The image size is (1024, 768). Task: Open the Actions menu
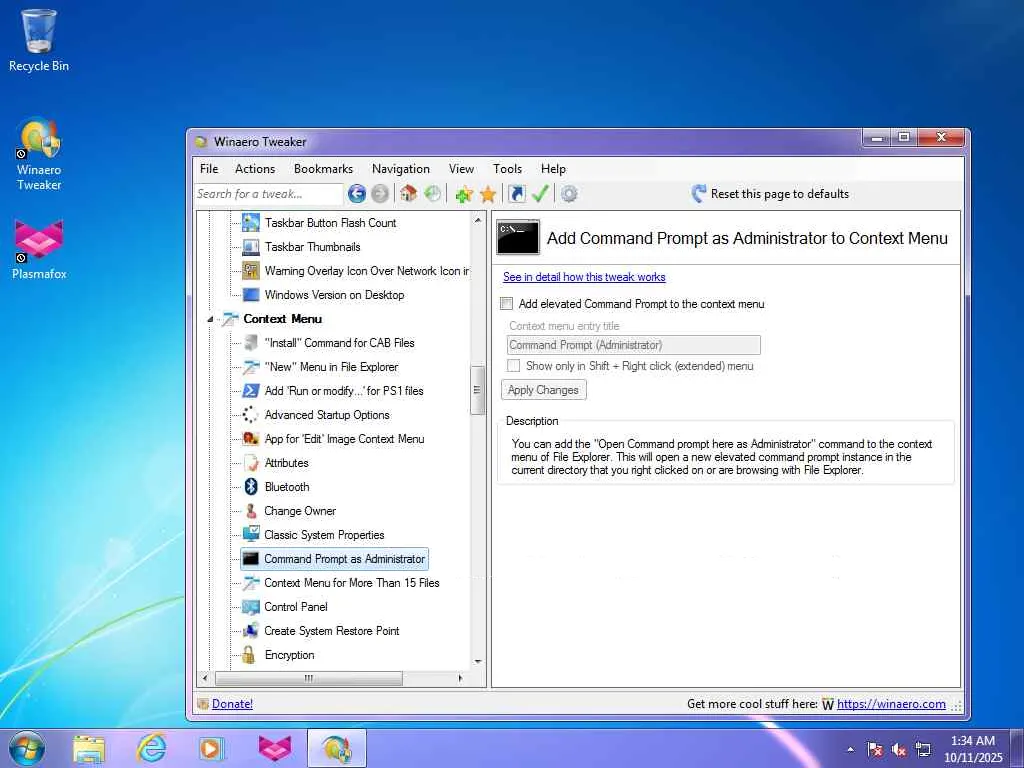[x=255, y=168]
